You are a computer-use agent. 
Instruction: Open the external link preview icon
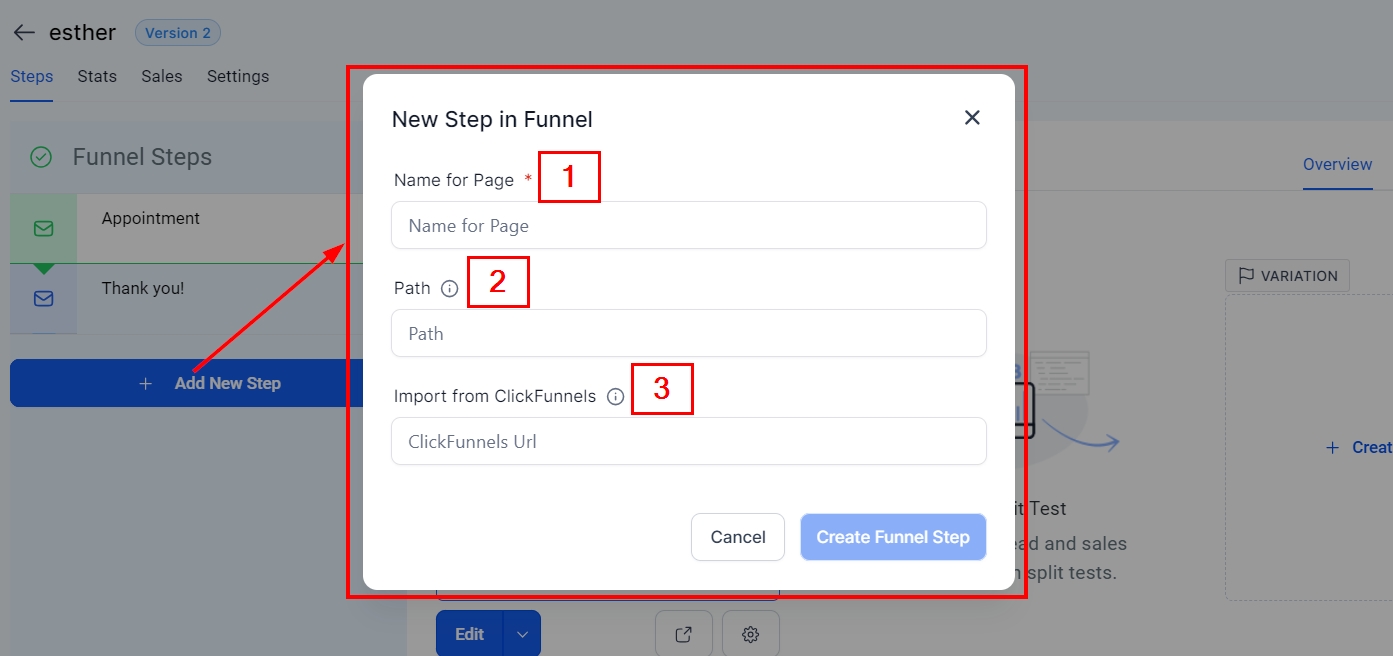coord(684,634)
